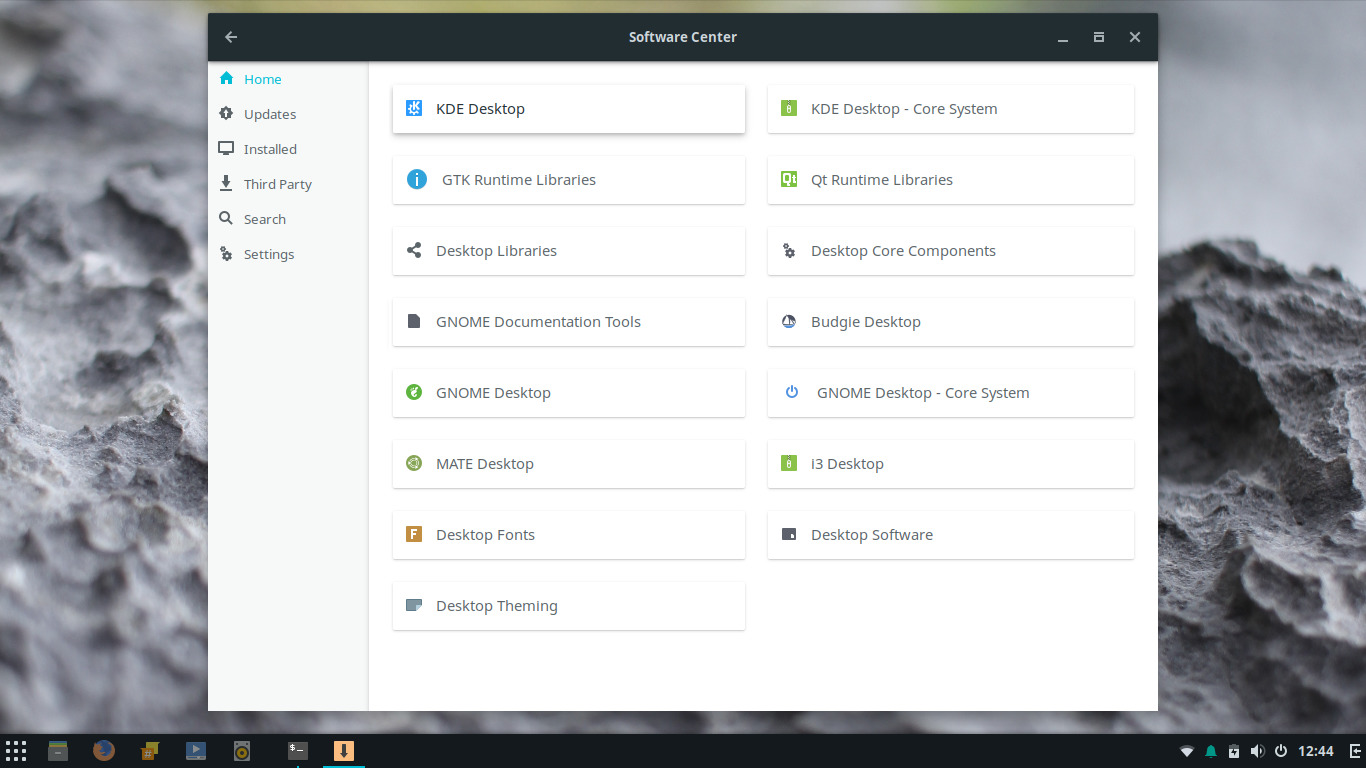
Task: Go to Updates in the sidebar
Action: pyautogui.click(x=269, y=113)
